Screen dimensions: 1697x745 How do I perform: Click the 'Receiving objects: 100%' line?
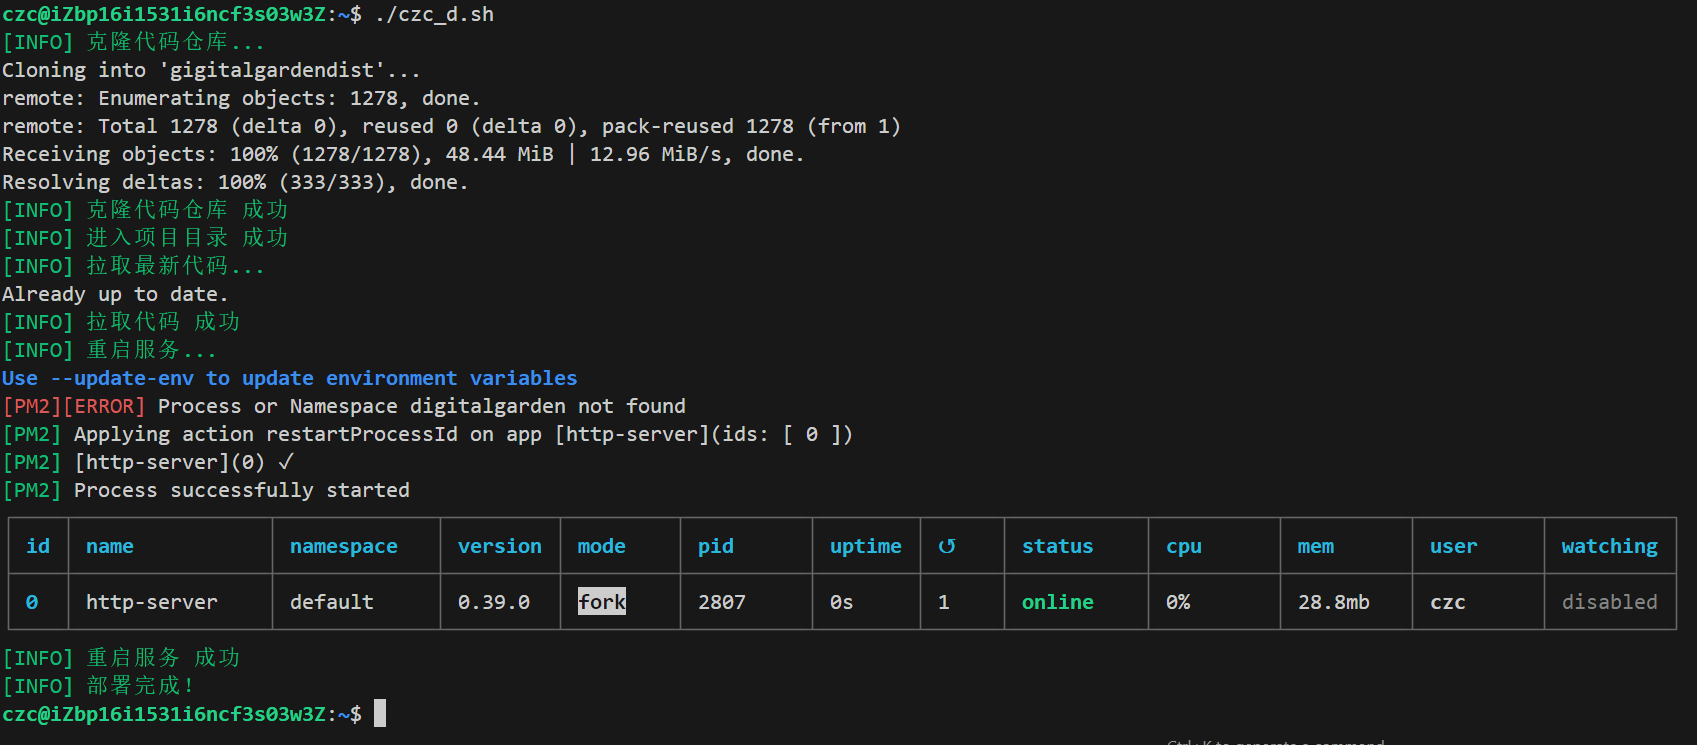403,154
